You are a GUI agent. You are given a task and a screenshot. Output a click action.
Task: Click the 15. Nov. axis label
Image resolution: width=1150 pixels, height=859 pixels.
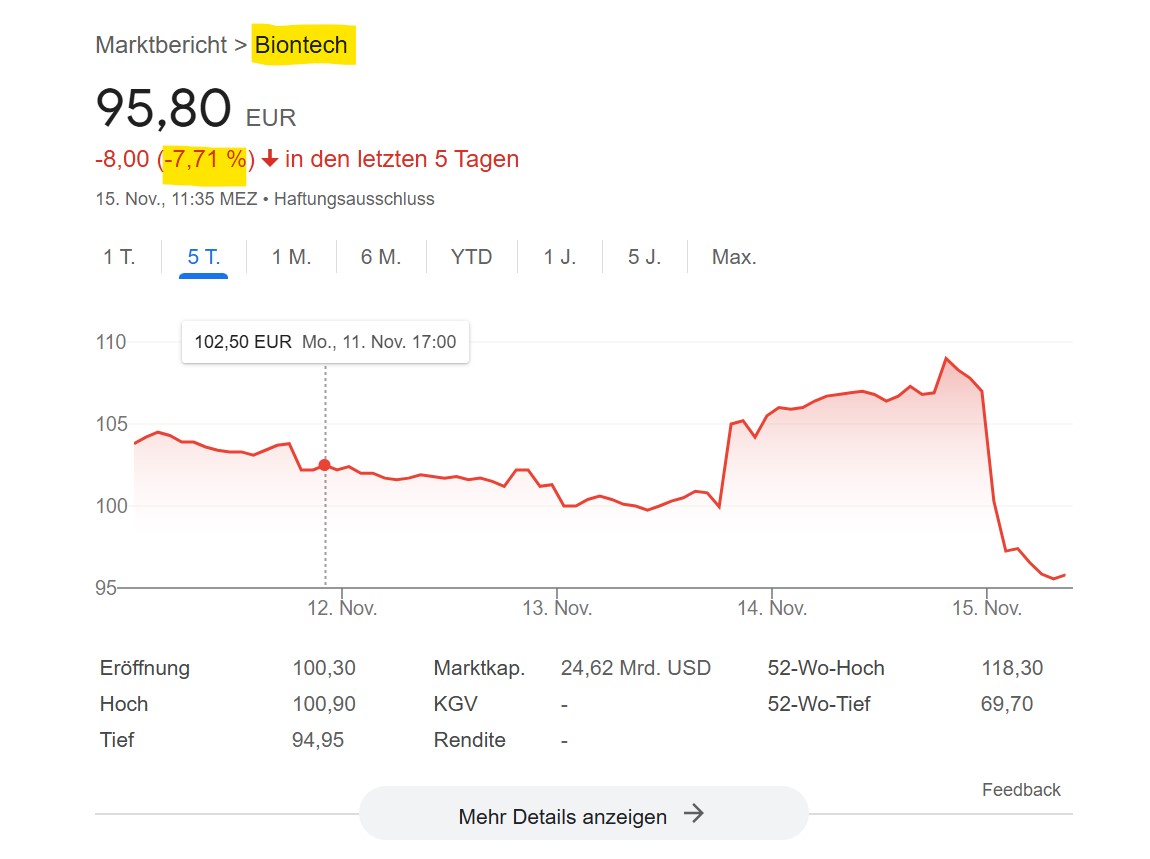[x=986, y=608]
